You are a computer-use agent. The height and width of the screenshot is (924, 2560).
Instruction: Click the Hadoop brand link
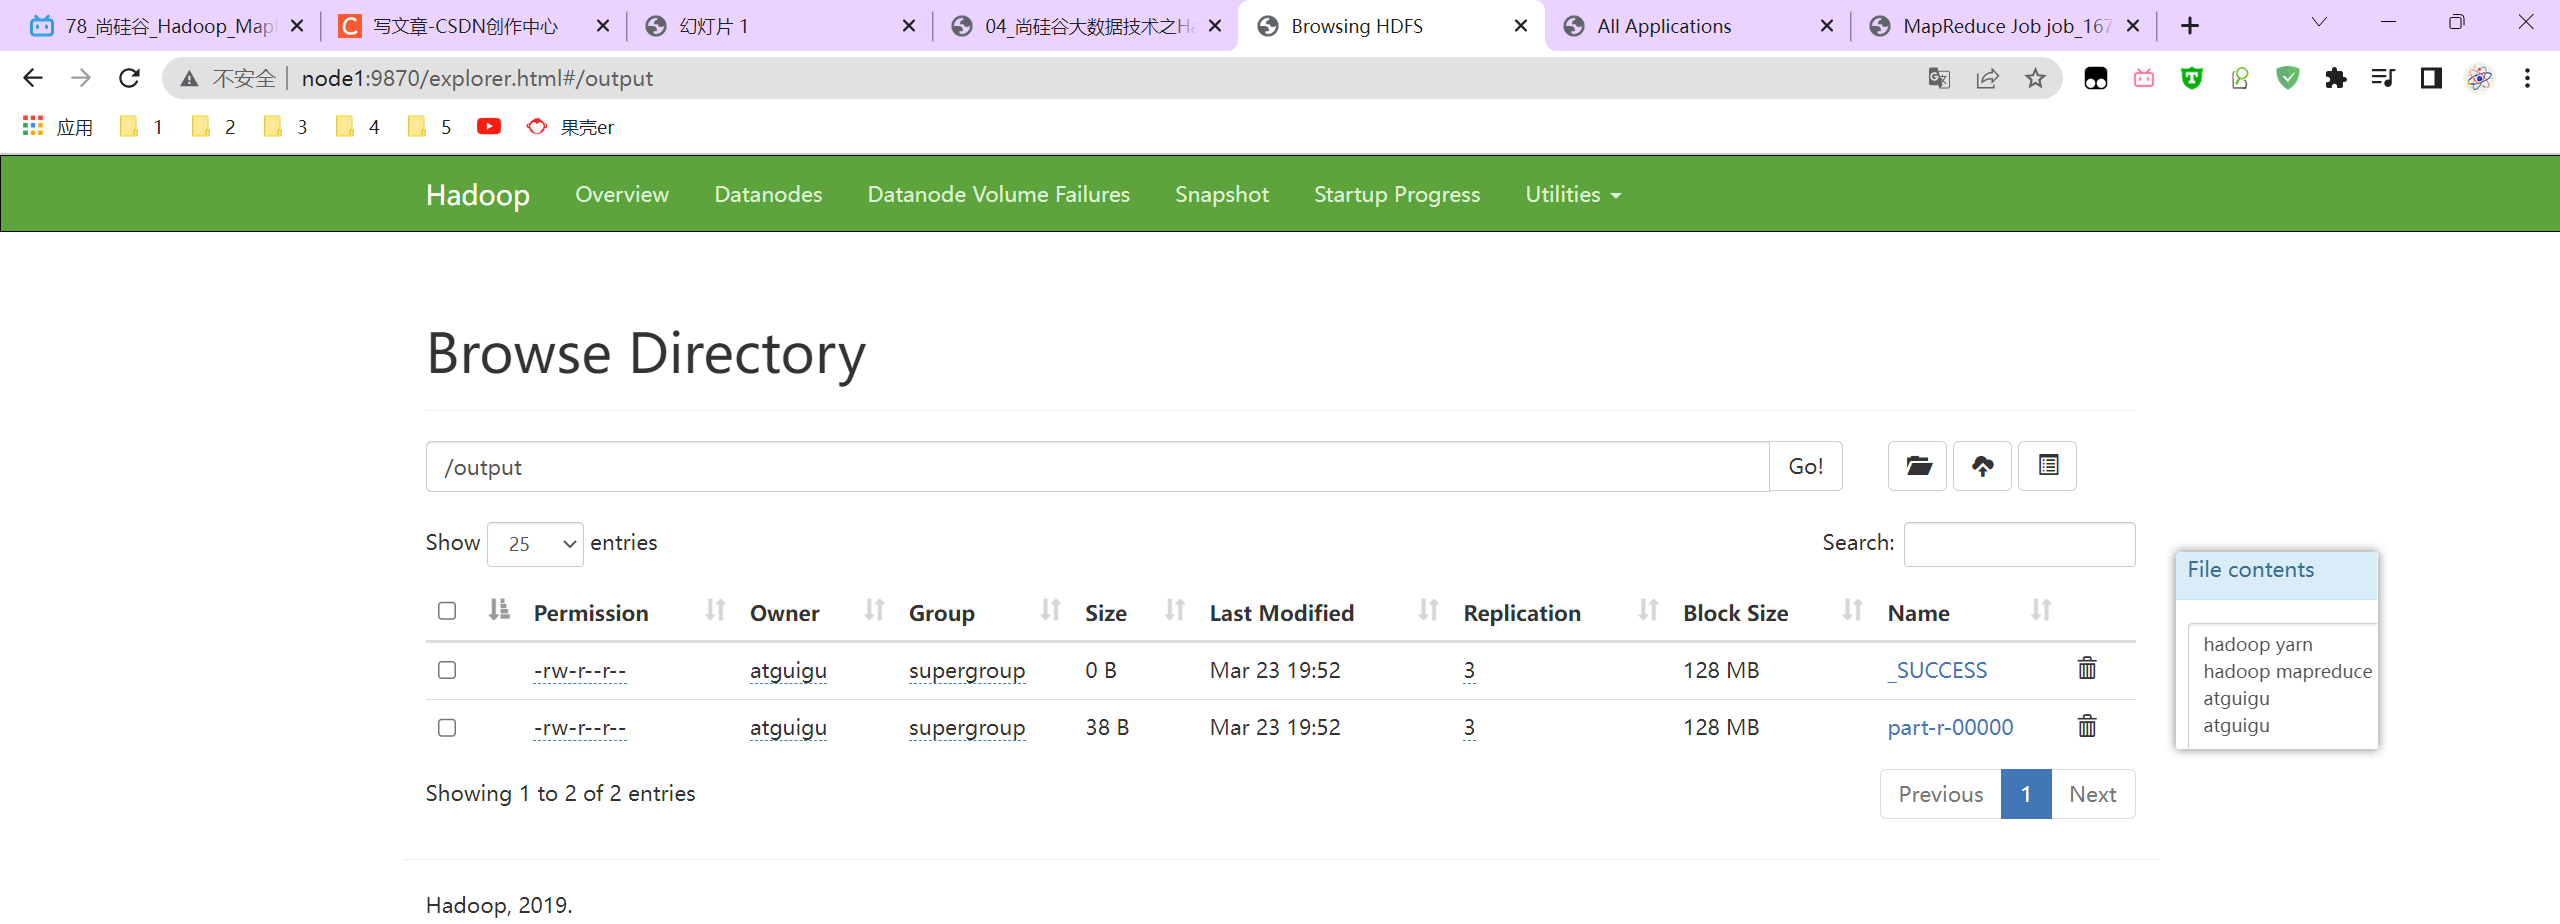[477, 194]
